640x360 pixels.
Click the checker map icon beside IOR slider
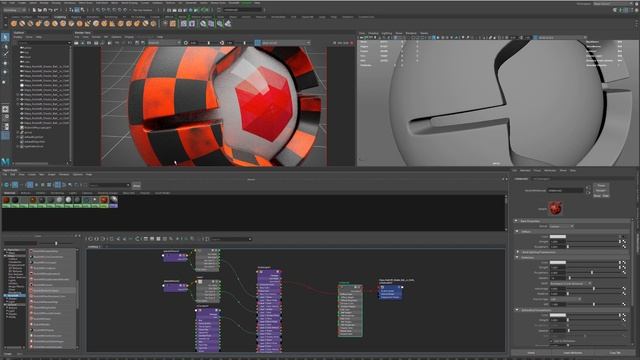point(624,304)
